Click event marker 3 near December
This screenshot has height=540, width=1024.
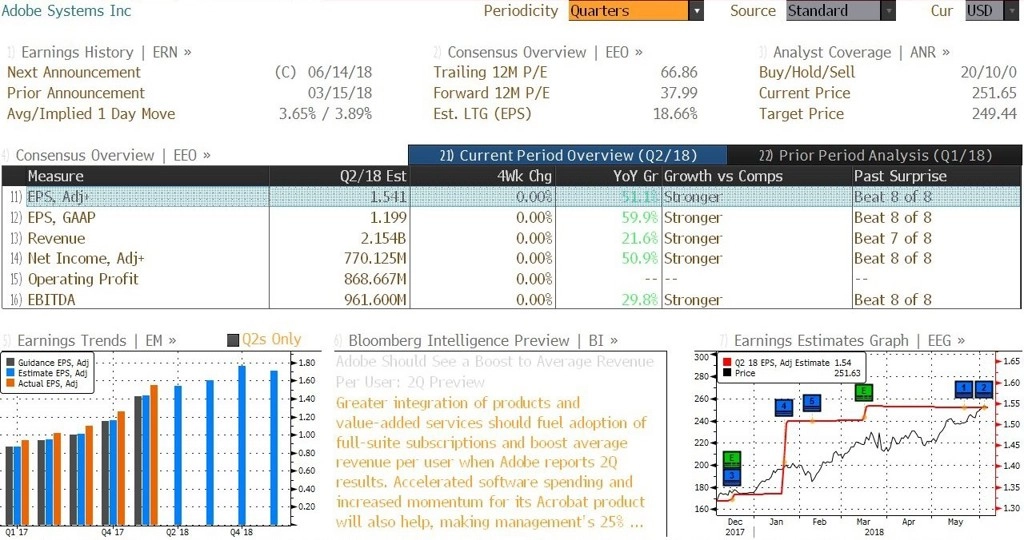pos(732,476)
